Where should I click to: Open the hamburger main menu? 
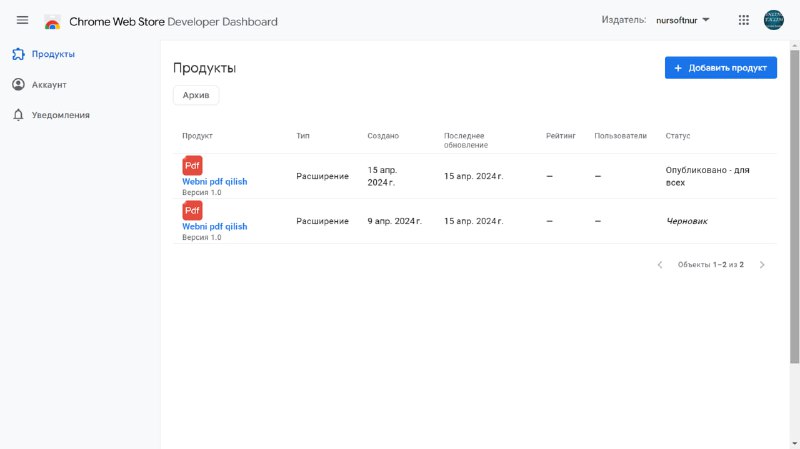[x=22, y=20]
